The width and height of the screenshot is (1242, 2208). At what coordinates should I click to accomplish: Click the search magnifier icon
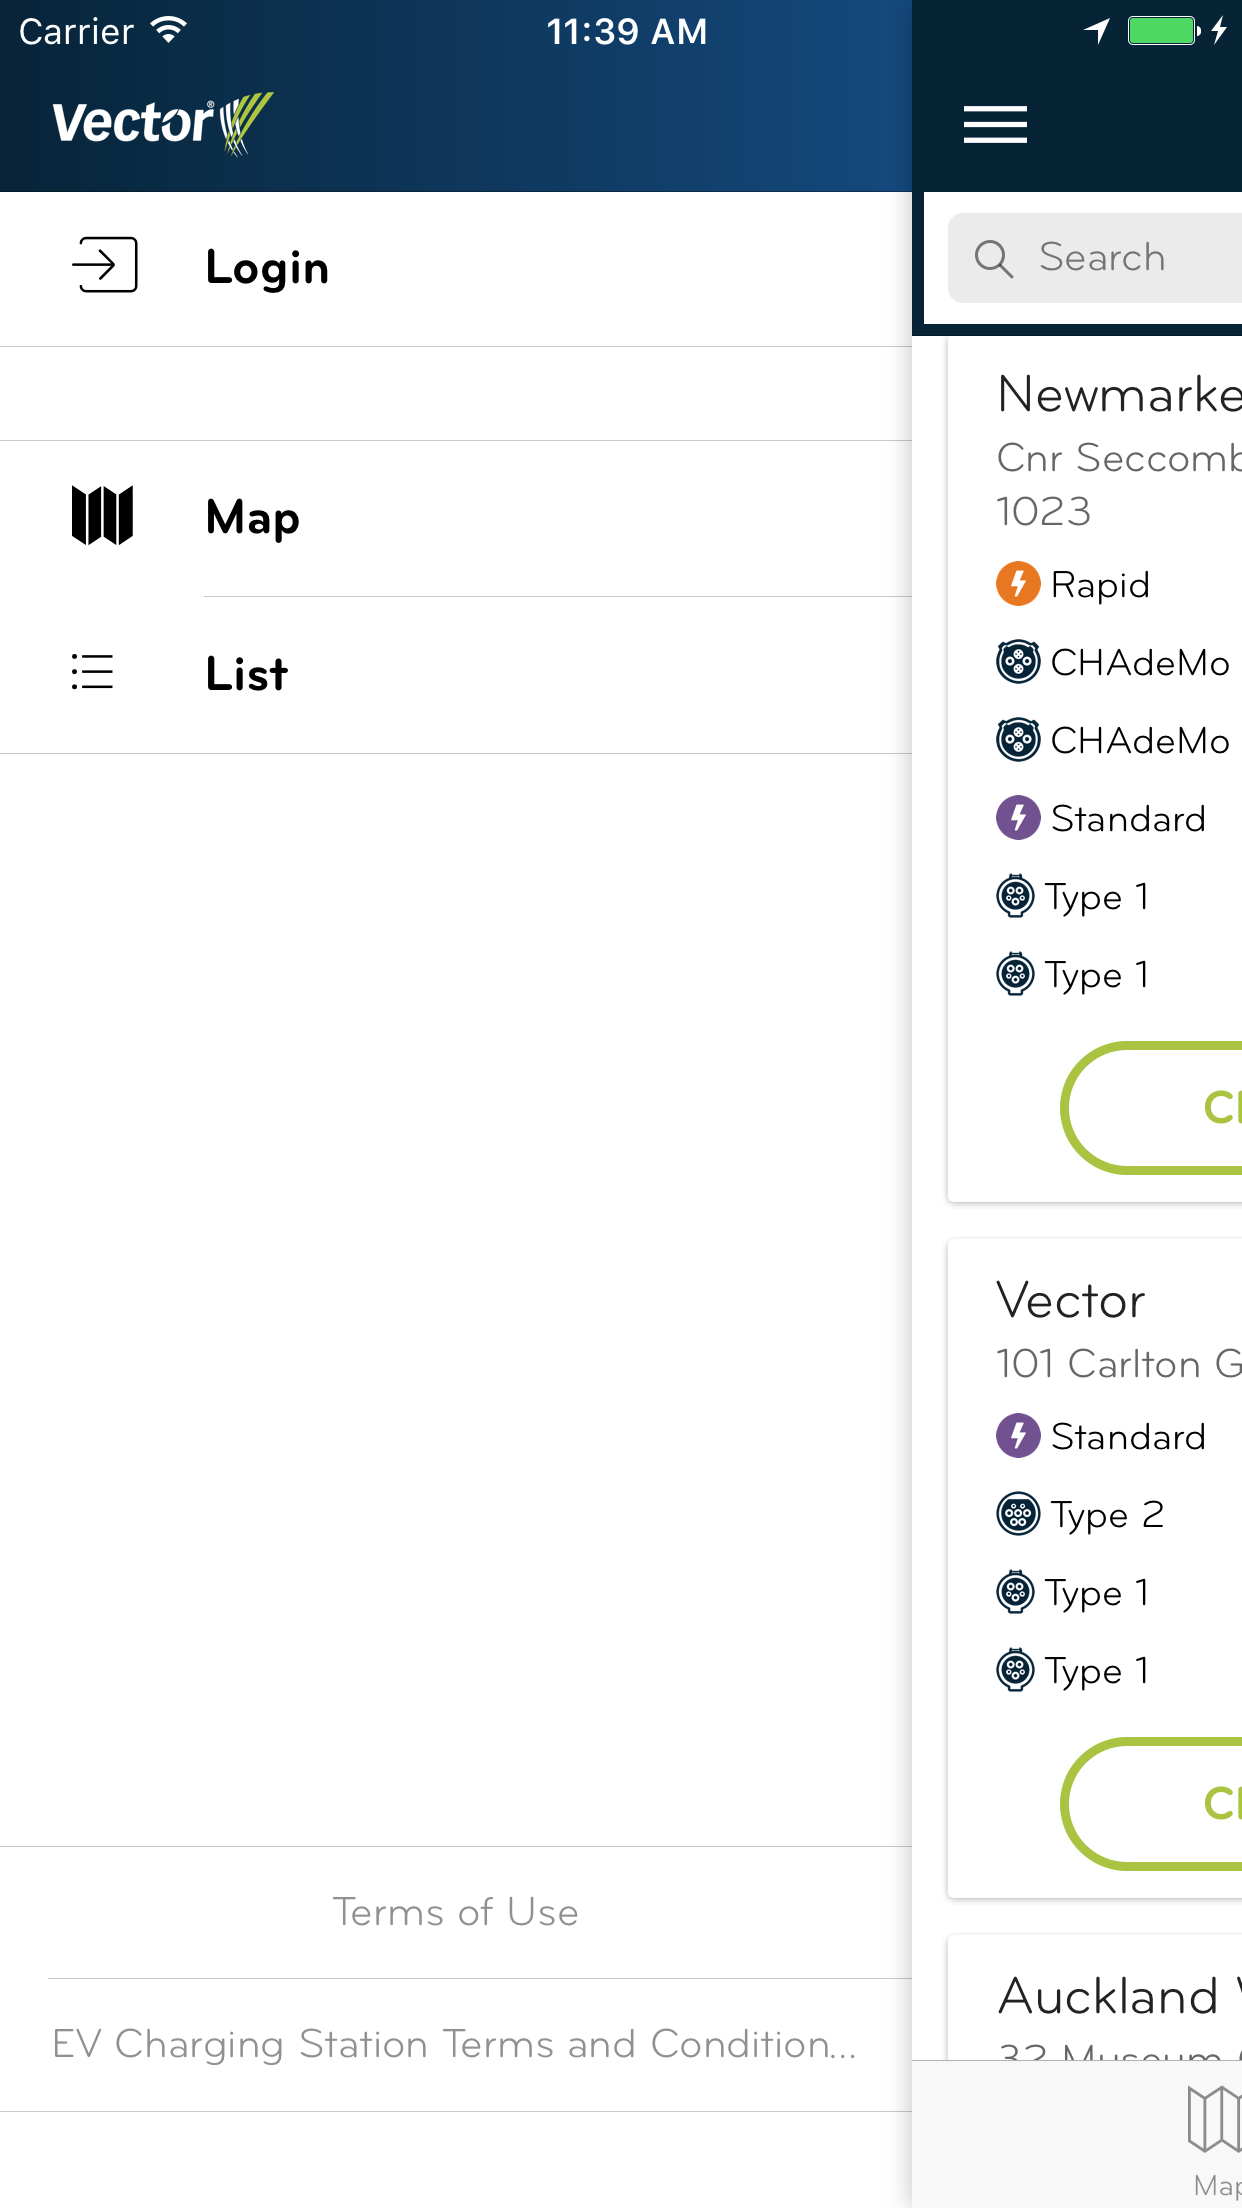(x=996, y=257)
